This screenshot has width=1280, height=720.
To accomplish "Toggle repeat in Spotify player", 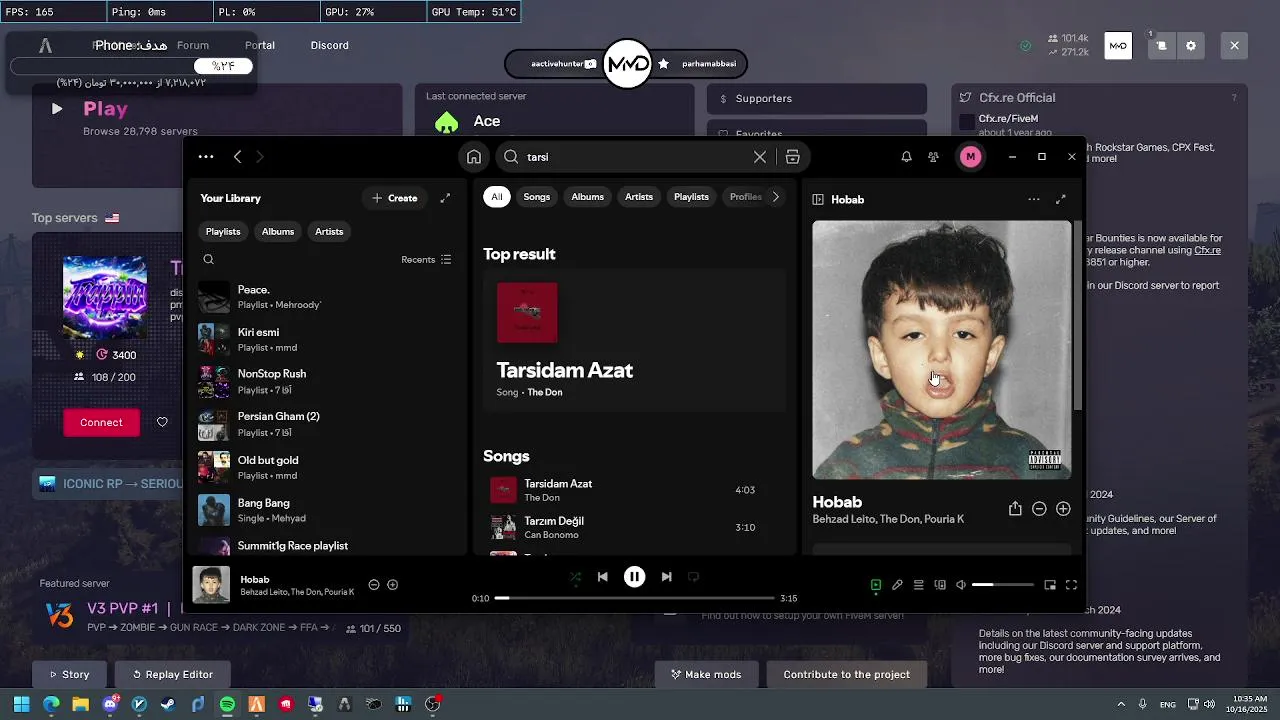I will click(693, 577).
